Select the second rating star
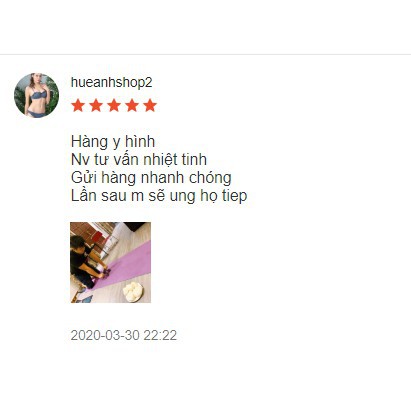This screenshot has height=411, width=411. pos(96,105)
